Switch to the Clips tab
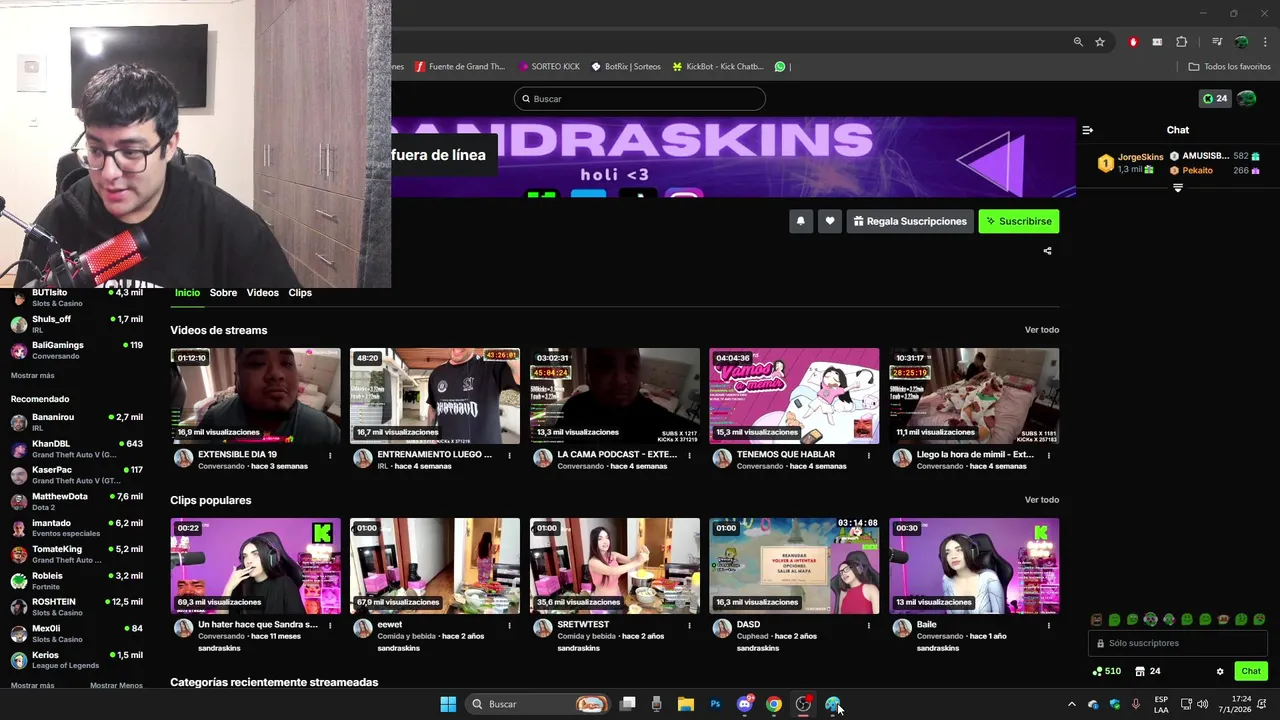The height and width of the screenshot is (720, 1280). (x=300, y=293)
